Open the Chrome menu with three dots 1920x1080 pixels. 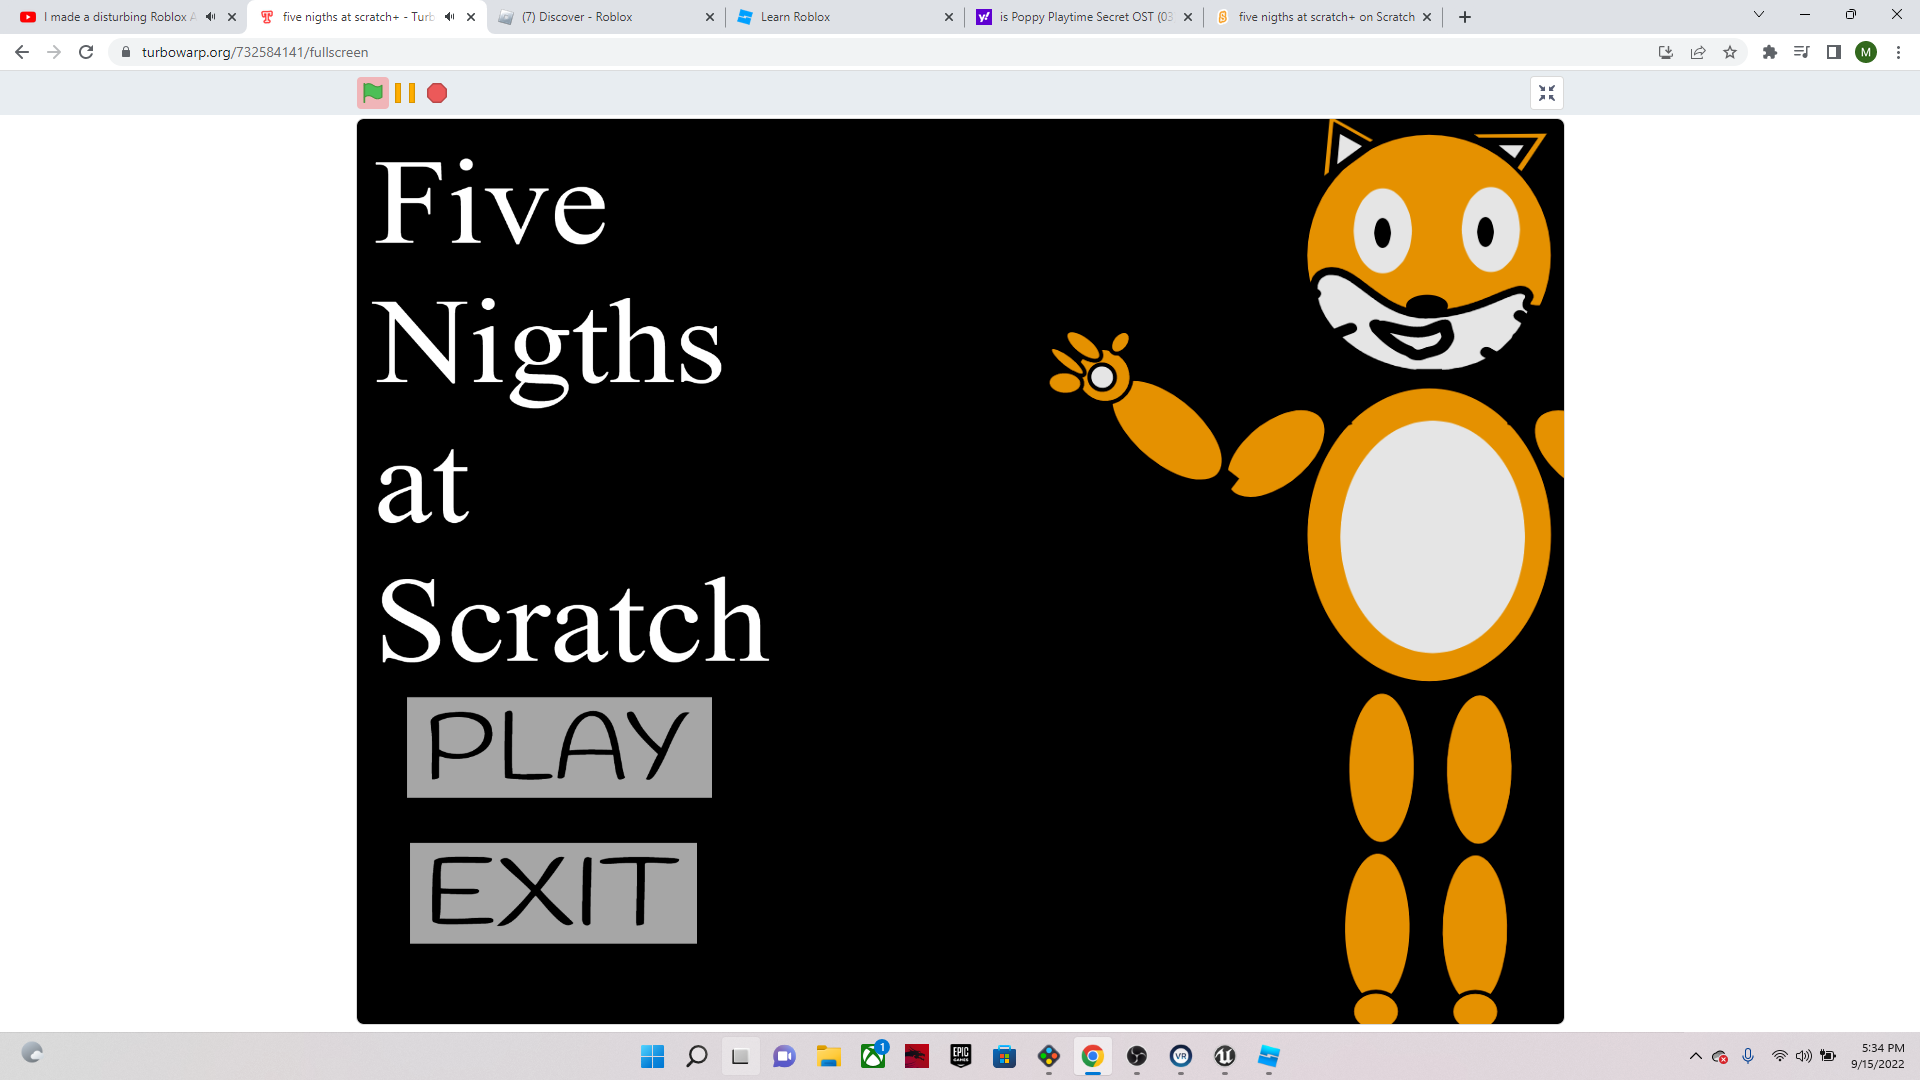click(x=1899, y=52)
